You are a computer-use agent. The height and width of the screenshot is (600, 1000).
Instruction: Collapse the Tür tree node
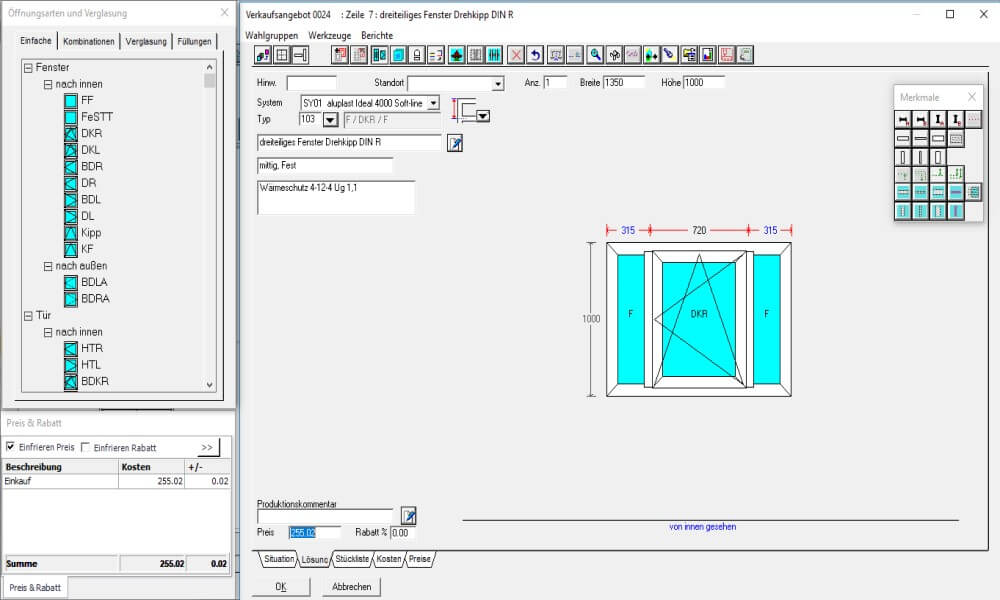pyautogui.click(x=28, y=315)
